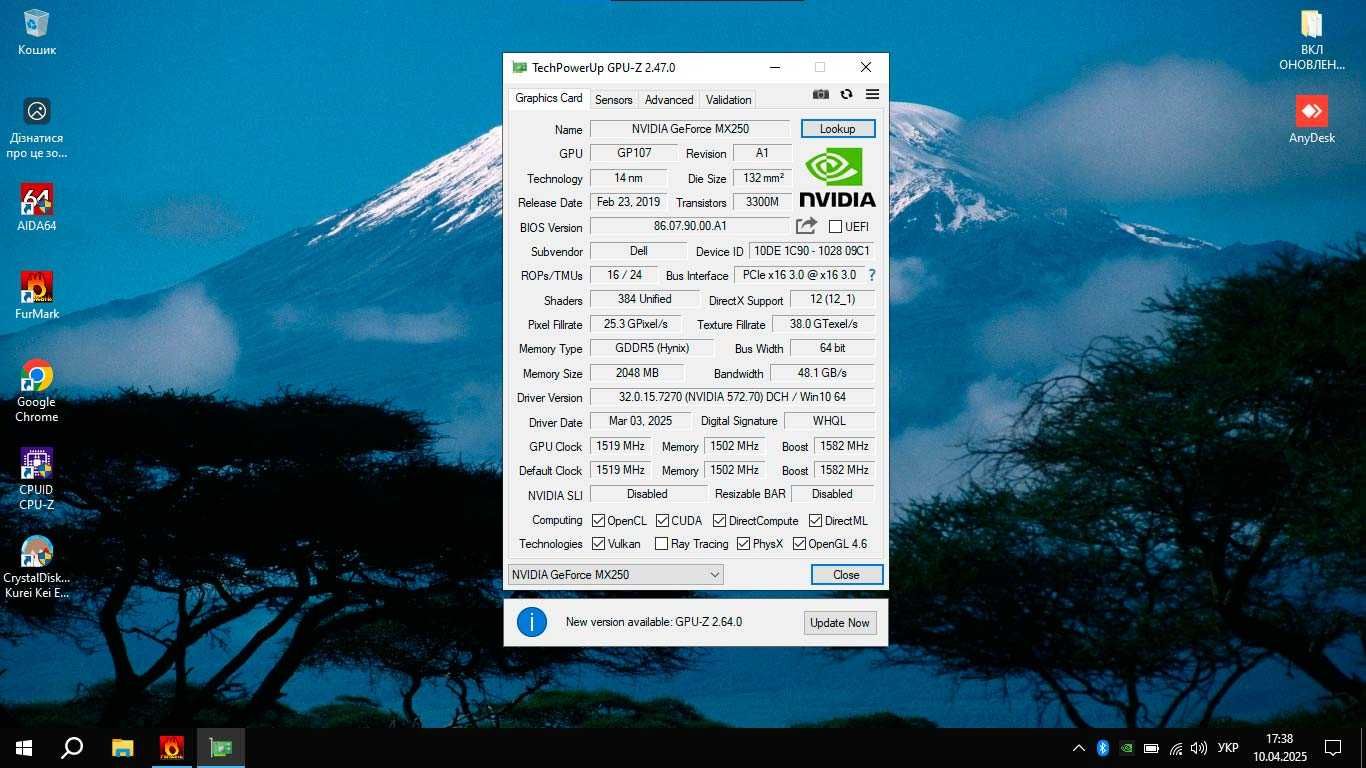The width and height of the screenshot is (1366, 768).
Task: Switch to FurMark on the taskbar
Action: (172, 747)
